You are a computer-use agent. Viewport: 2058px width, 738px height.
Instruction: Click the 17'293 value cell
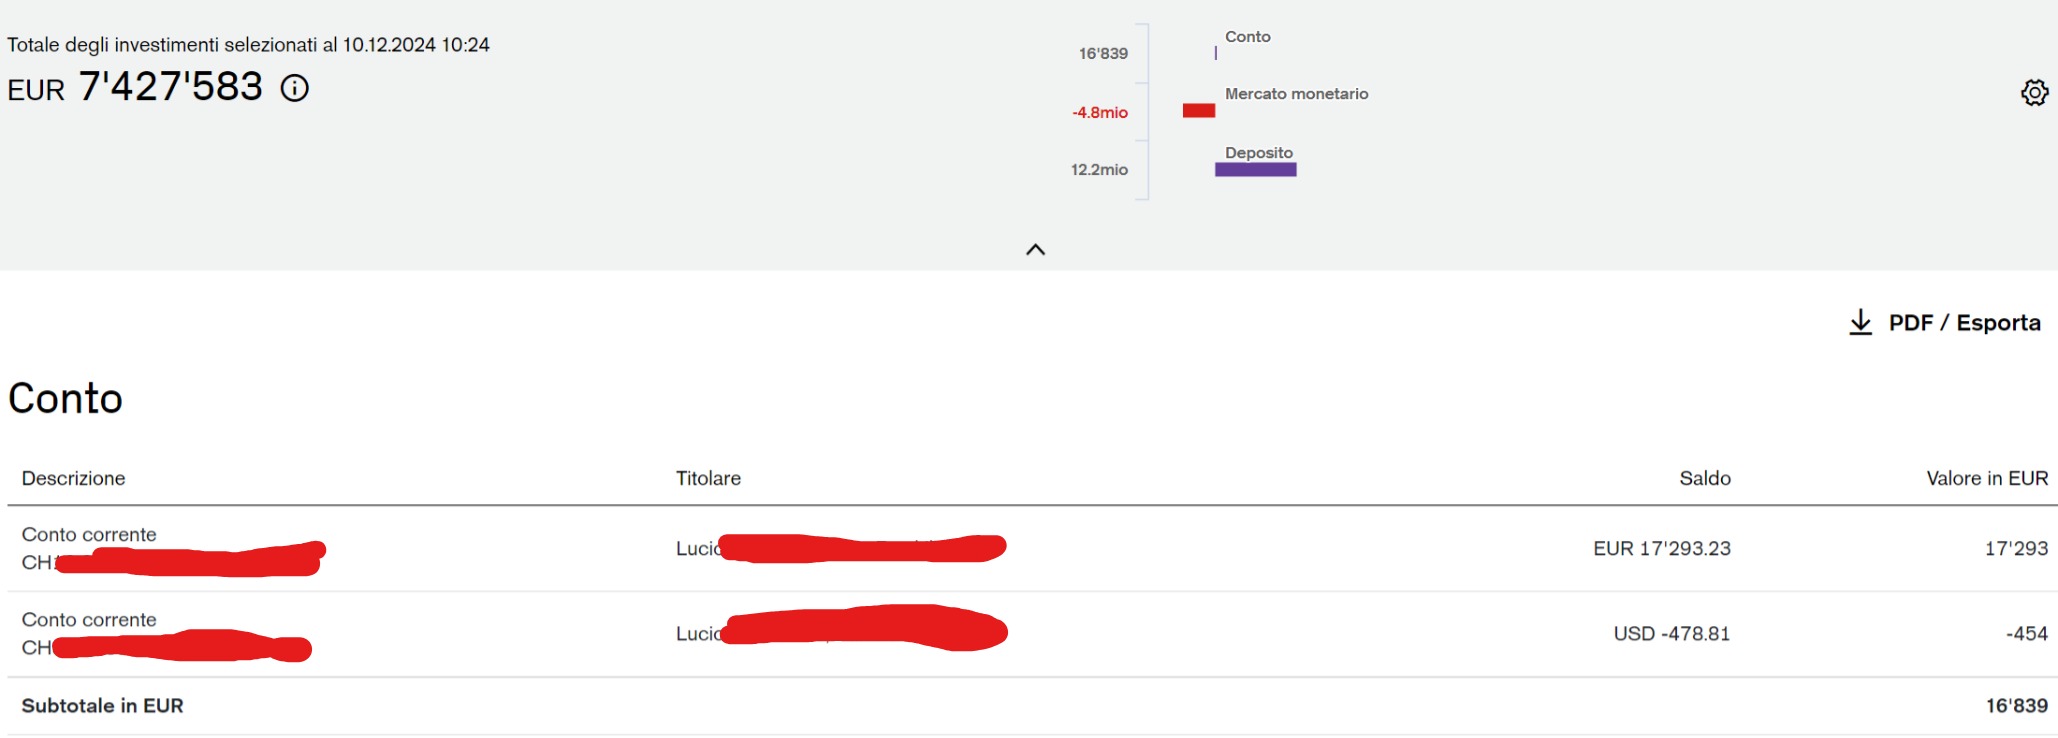click(x=2016, y=549)
